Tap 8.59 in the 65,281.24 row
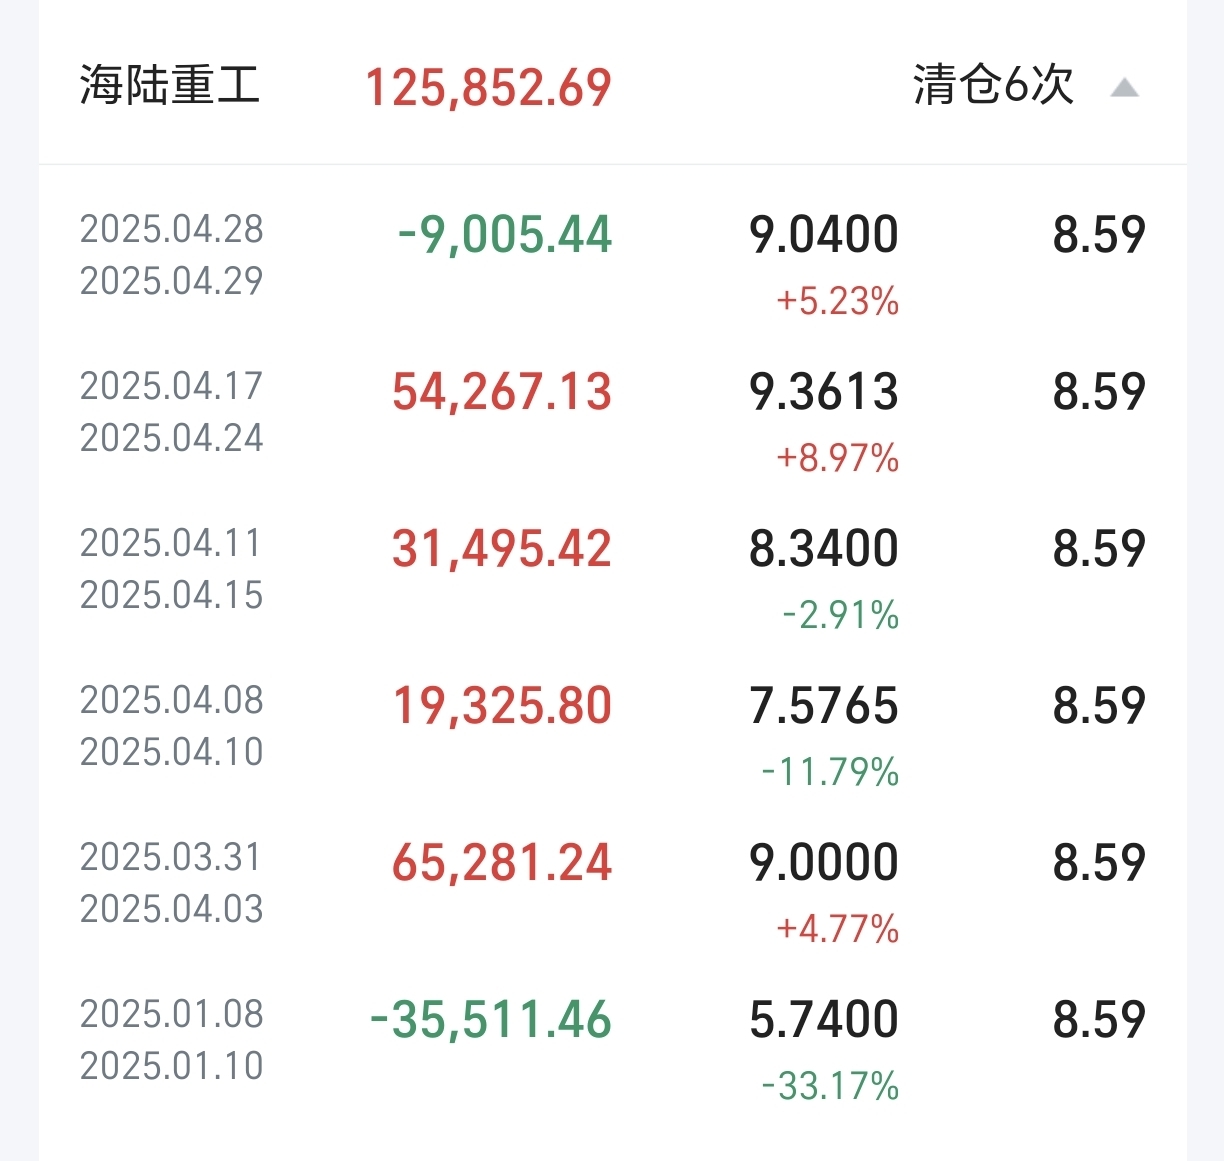The width and height of the screenshot is (1224, 1161). [x=1099, y=863]
